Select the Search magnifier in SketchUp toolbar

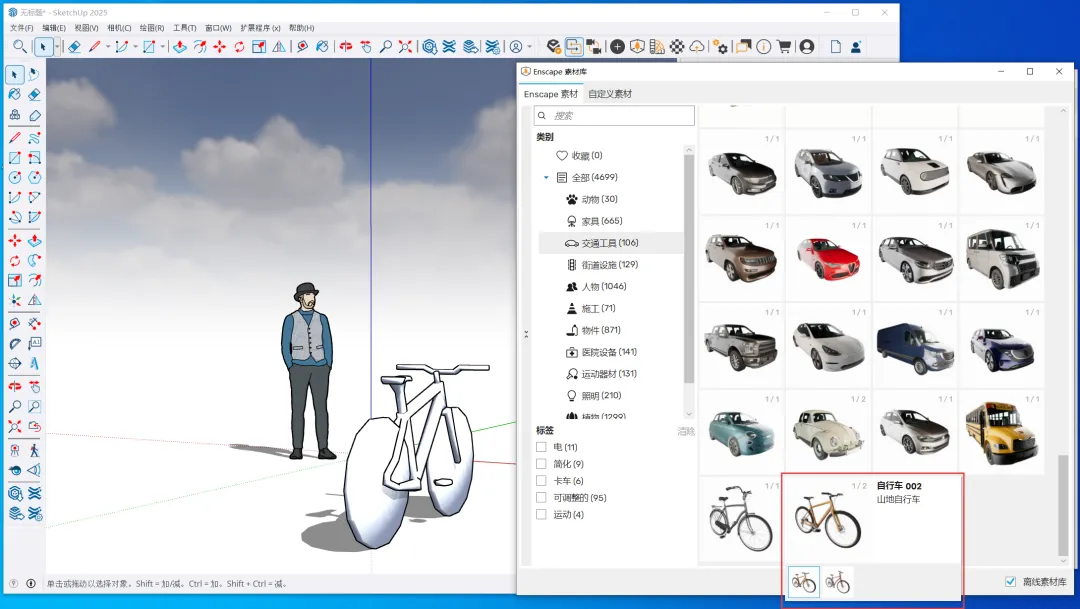click(19, 46)
